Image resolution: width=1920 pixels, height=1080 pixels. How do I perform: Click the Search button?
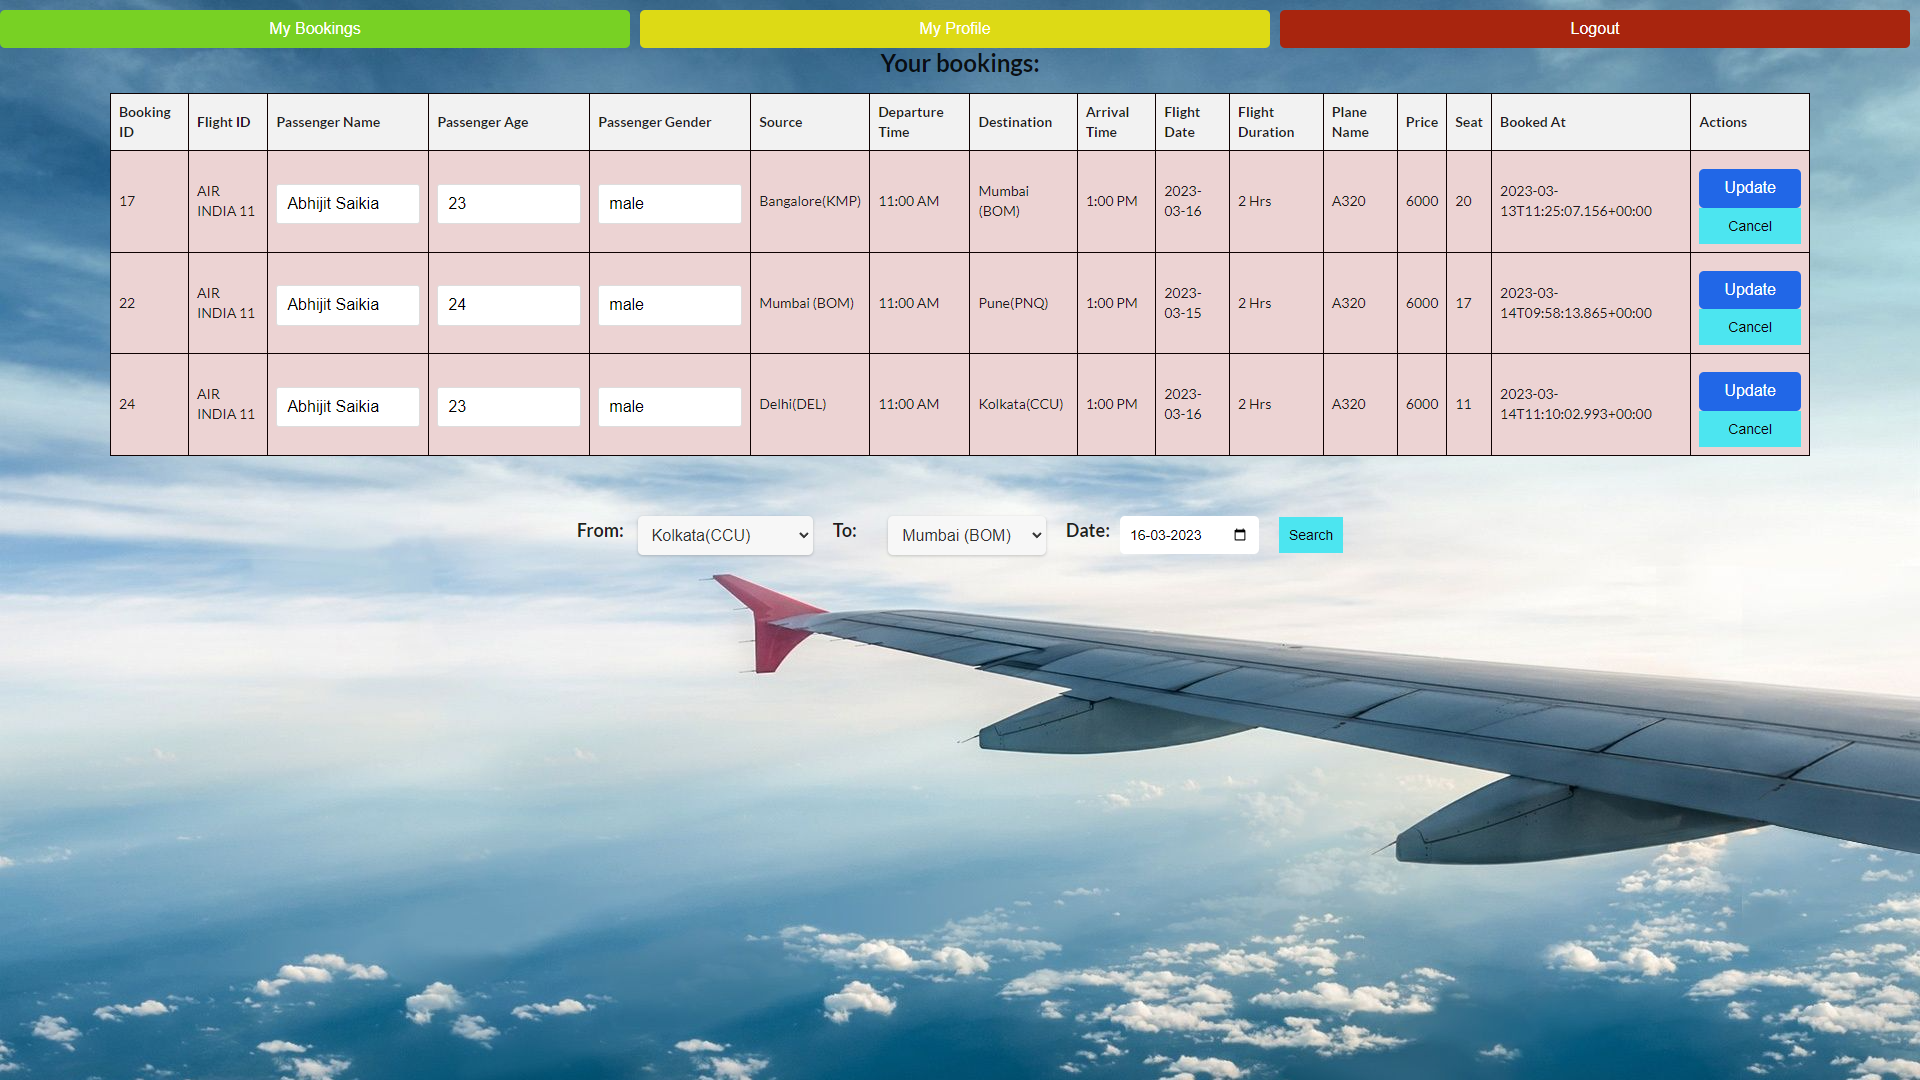pyautogui.click(x=1310, y=535)
